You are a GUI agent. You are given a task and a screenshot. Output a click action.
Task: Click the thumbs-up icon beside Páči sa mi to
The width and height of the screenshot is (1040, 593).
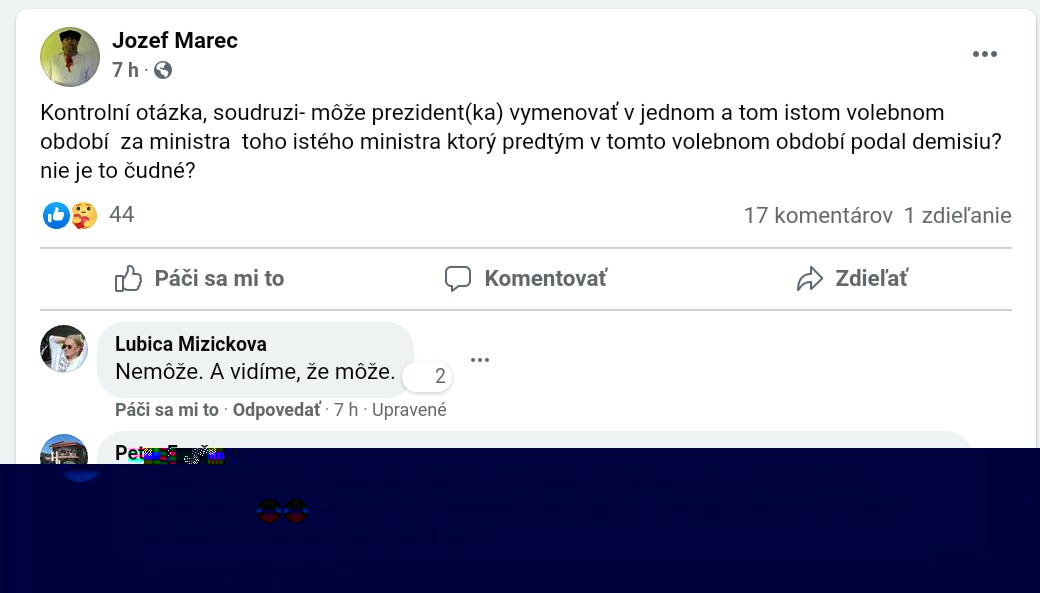128,279
